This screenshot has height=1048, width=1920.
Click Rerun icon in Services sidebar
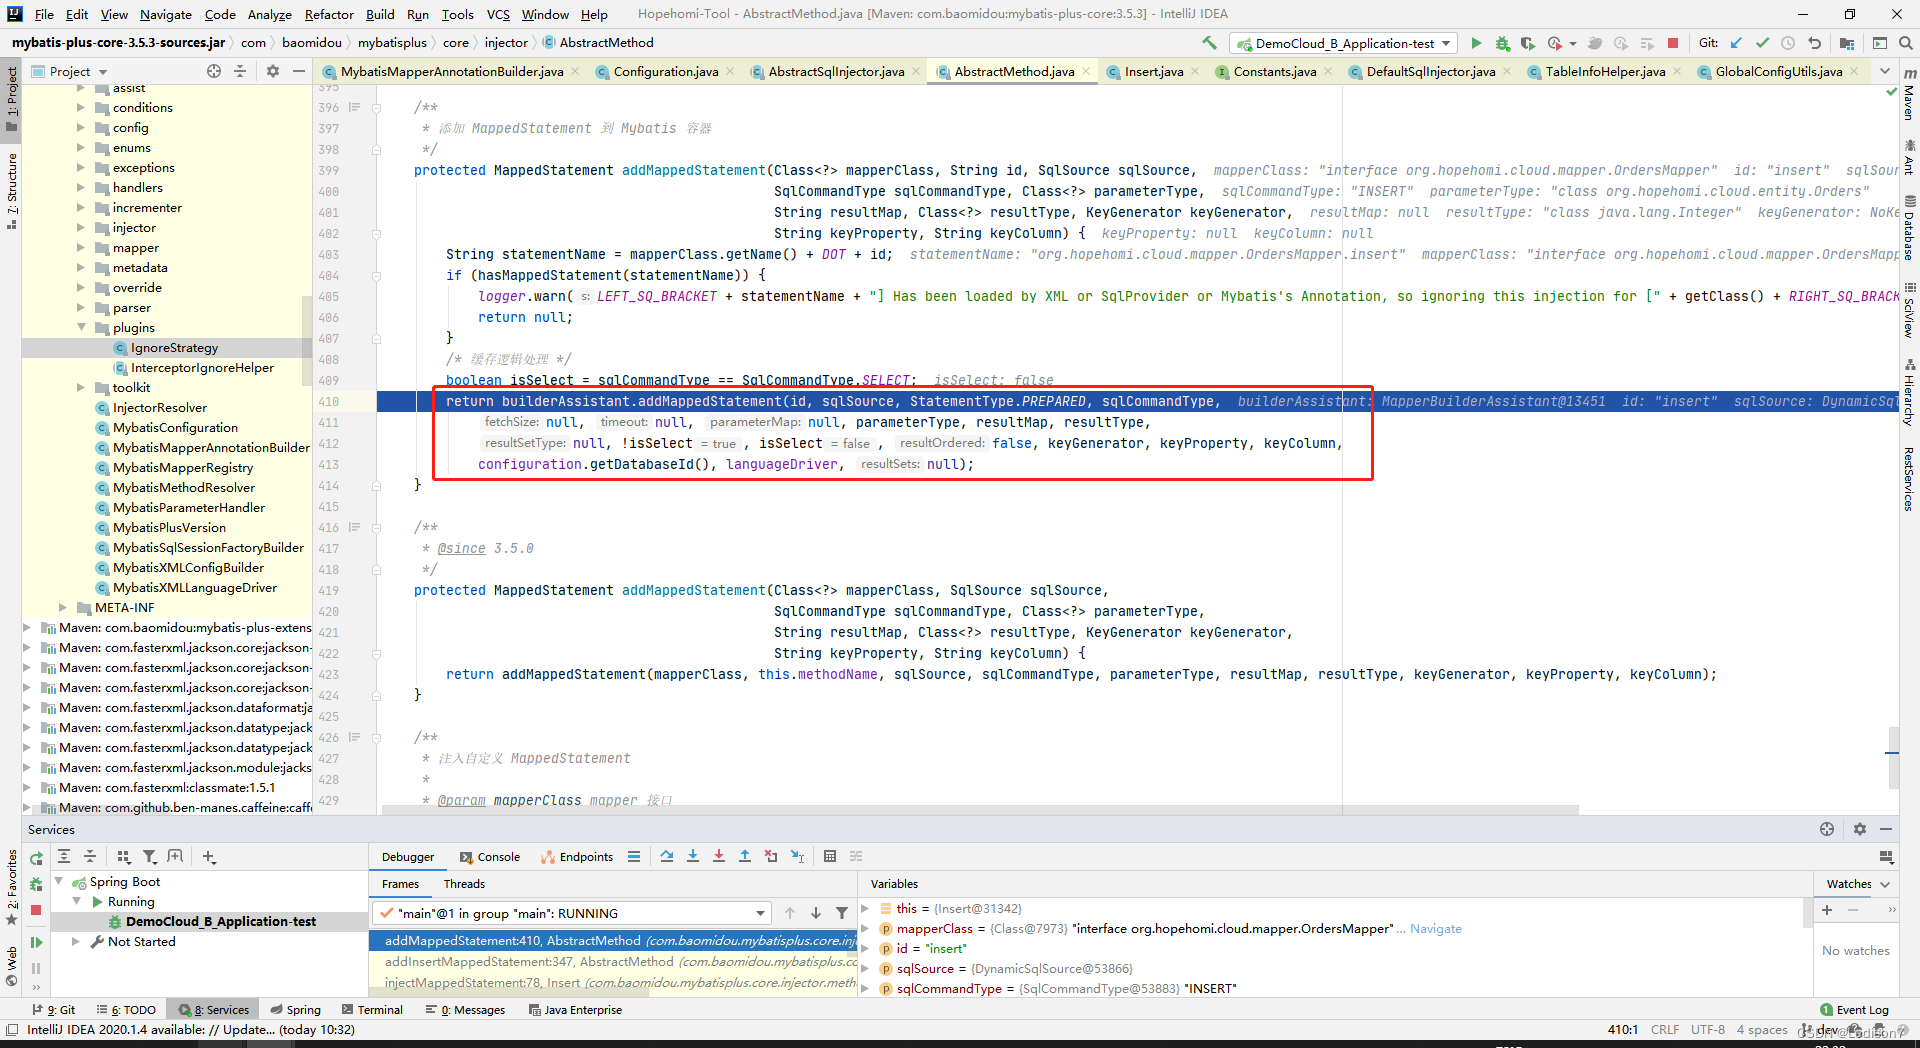(x=36, y=858)
